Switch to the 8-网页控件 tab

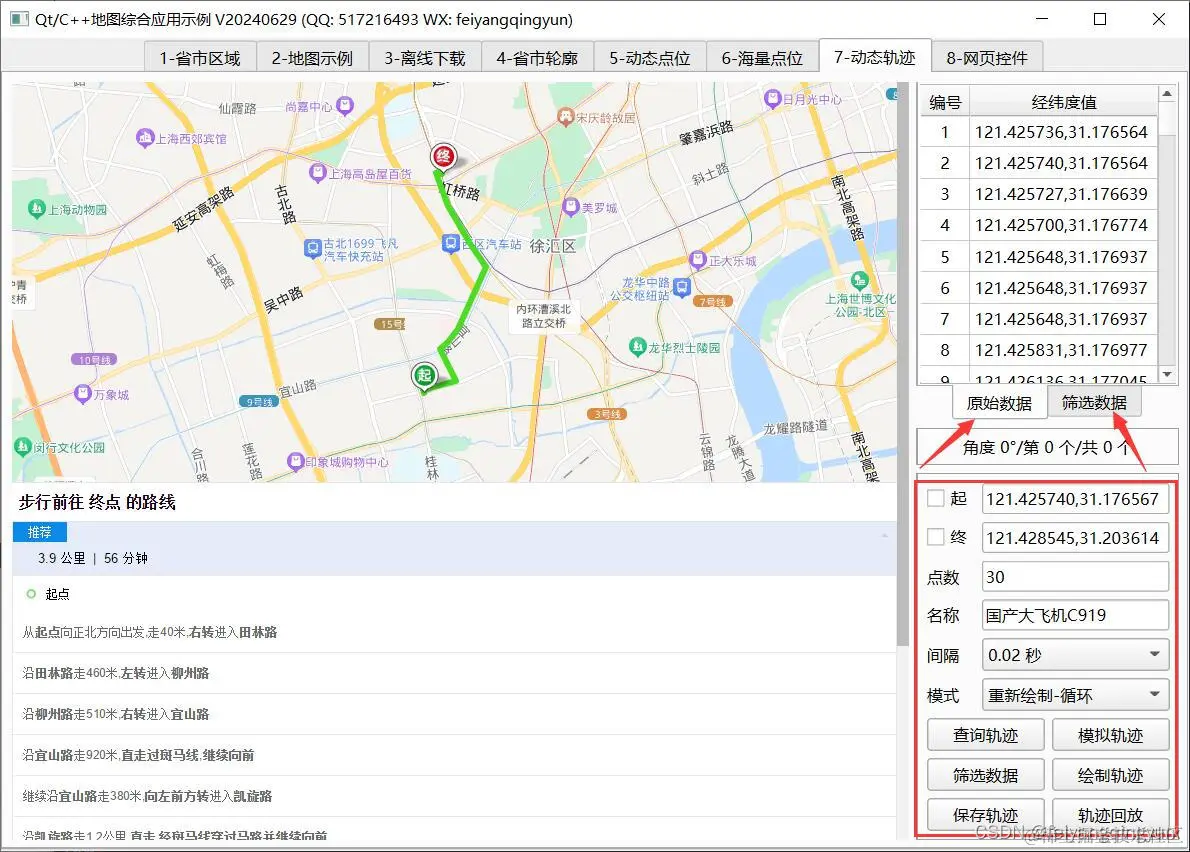pos(985,57)
